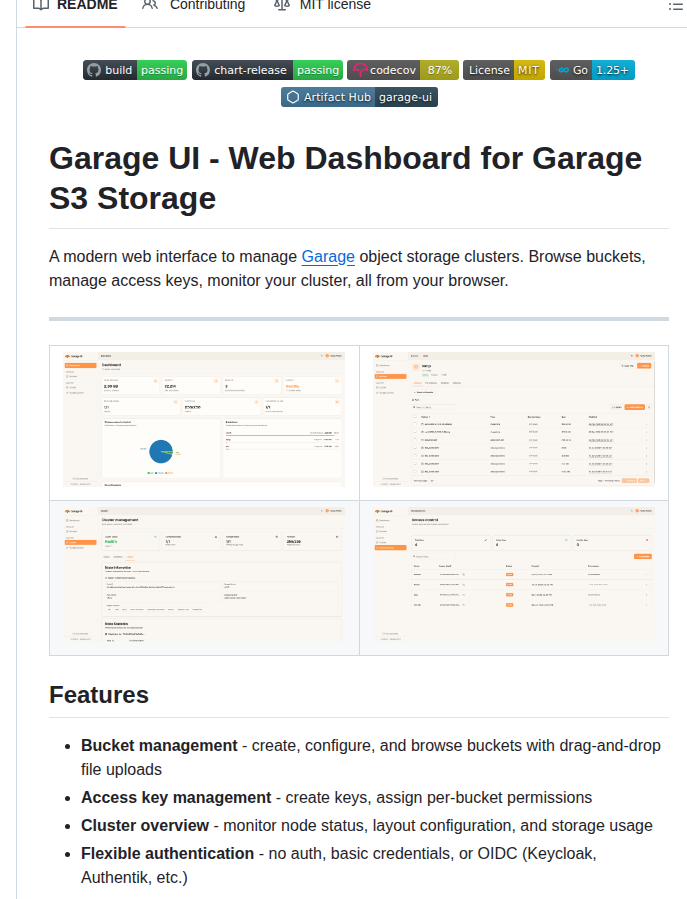Viewport: 687px width, 899px height.
Task: Switch to the Contributing tab
Action: click(x=194, y=6)
